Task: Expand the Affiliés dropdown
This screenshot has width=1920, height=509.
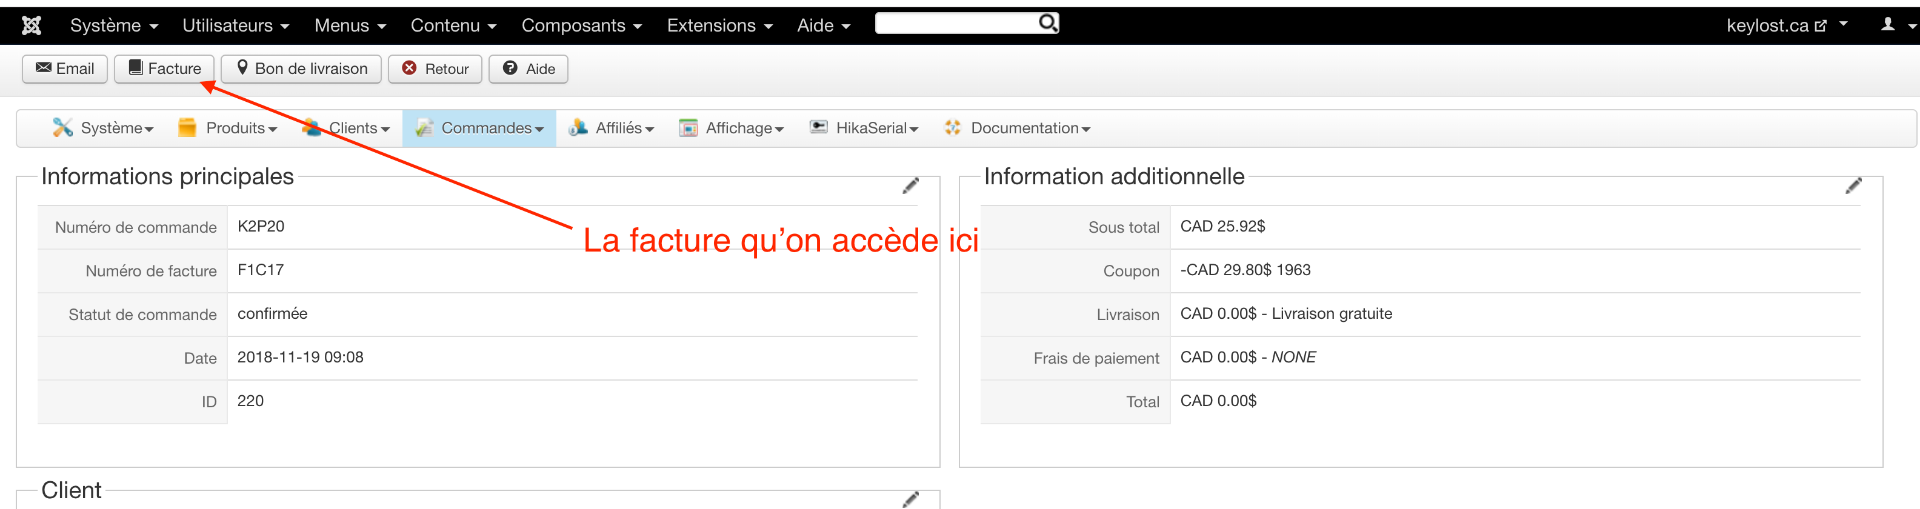Action: pyautogui.click(x=611, y=128)
